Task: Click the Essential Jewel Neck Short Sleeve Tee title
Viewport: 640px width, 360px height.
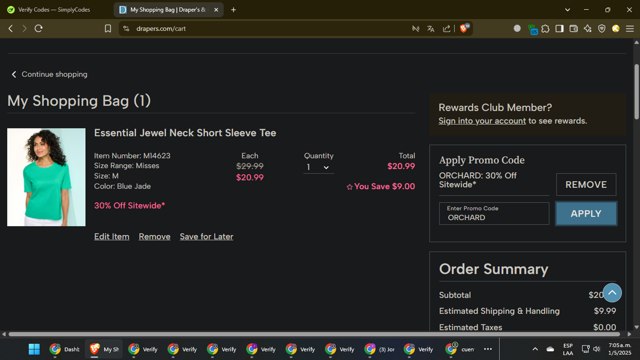Action: [185, 133]
